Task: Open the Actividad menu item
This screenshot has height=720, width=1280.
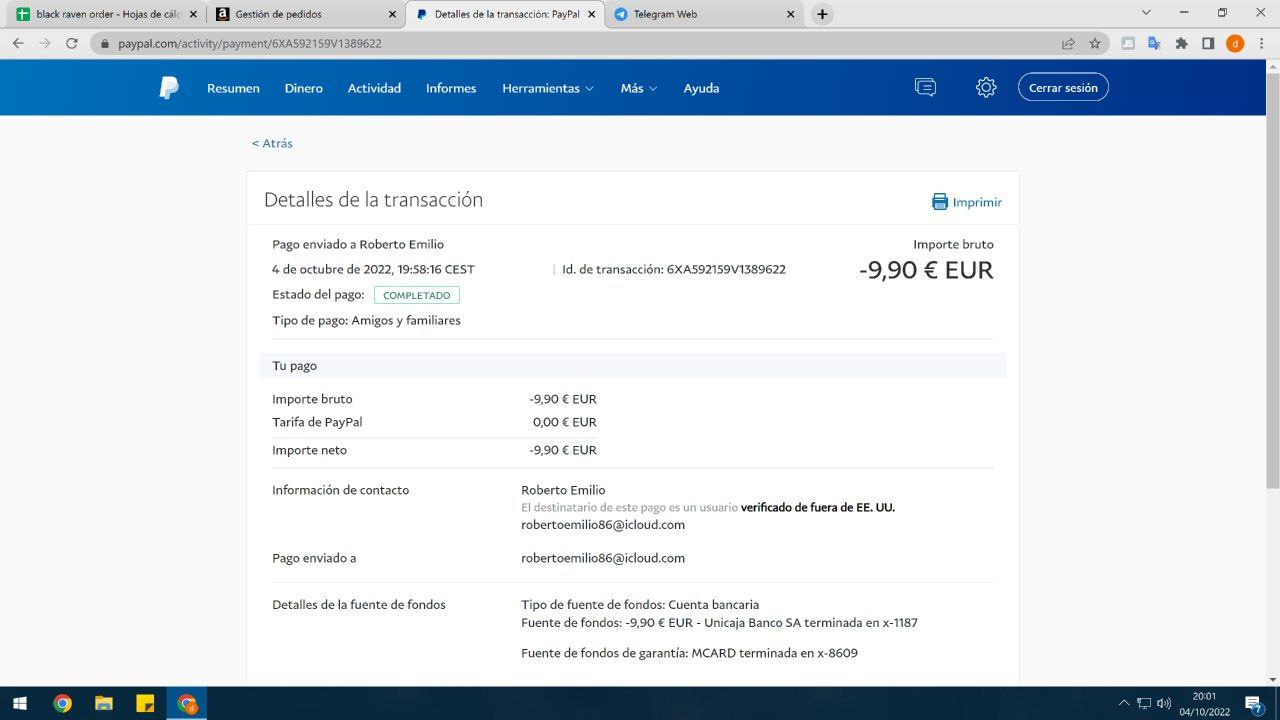Action: coord(374,88)
